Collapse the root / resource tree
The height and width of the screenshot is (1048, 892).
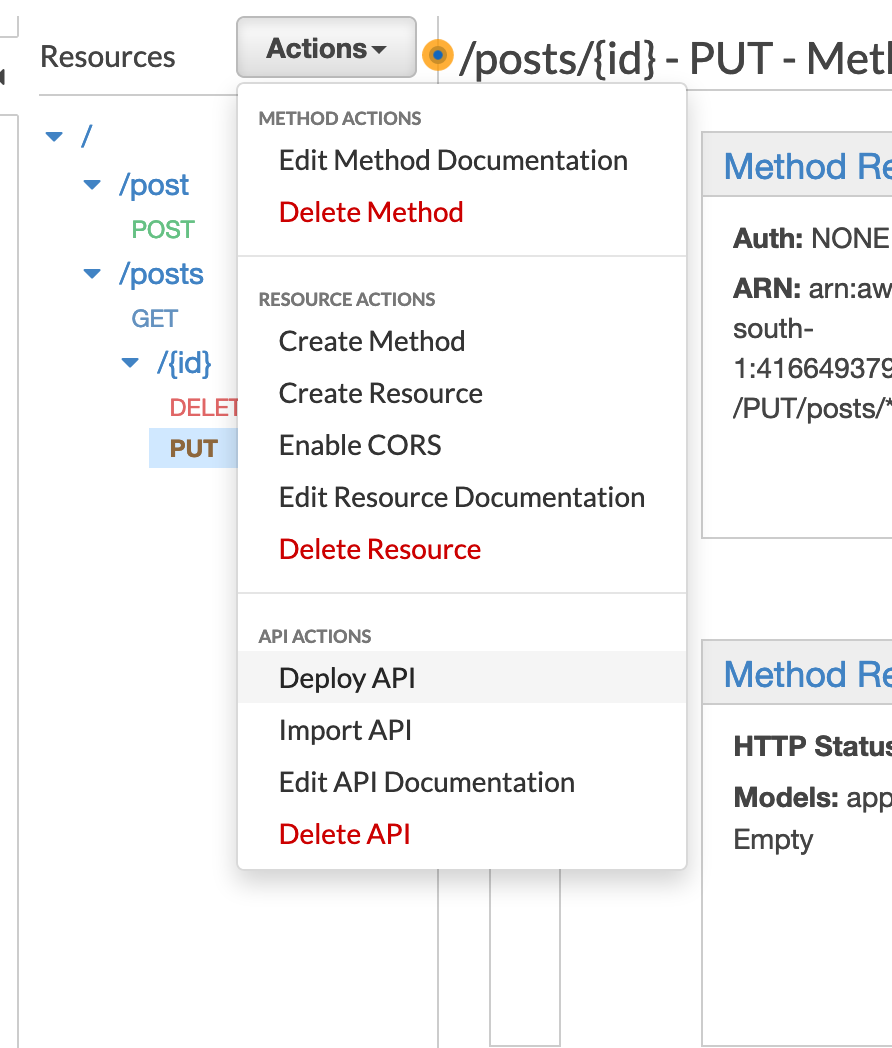click(x=54, y=137)
